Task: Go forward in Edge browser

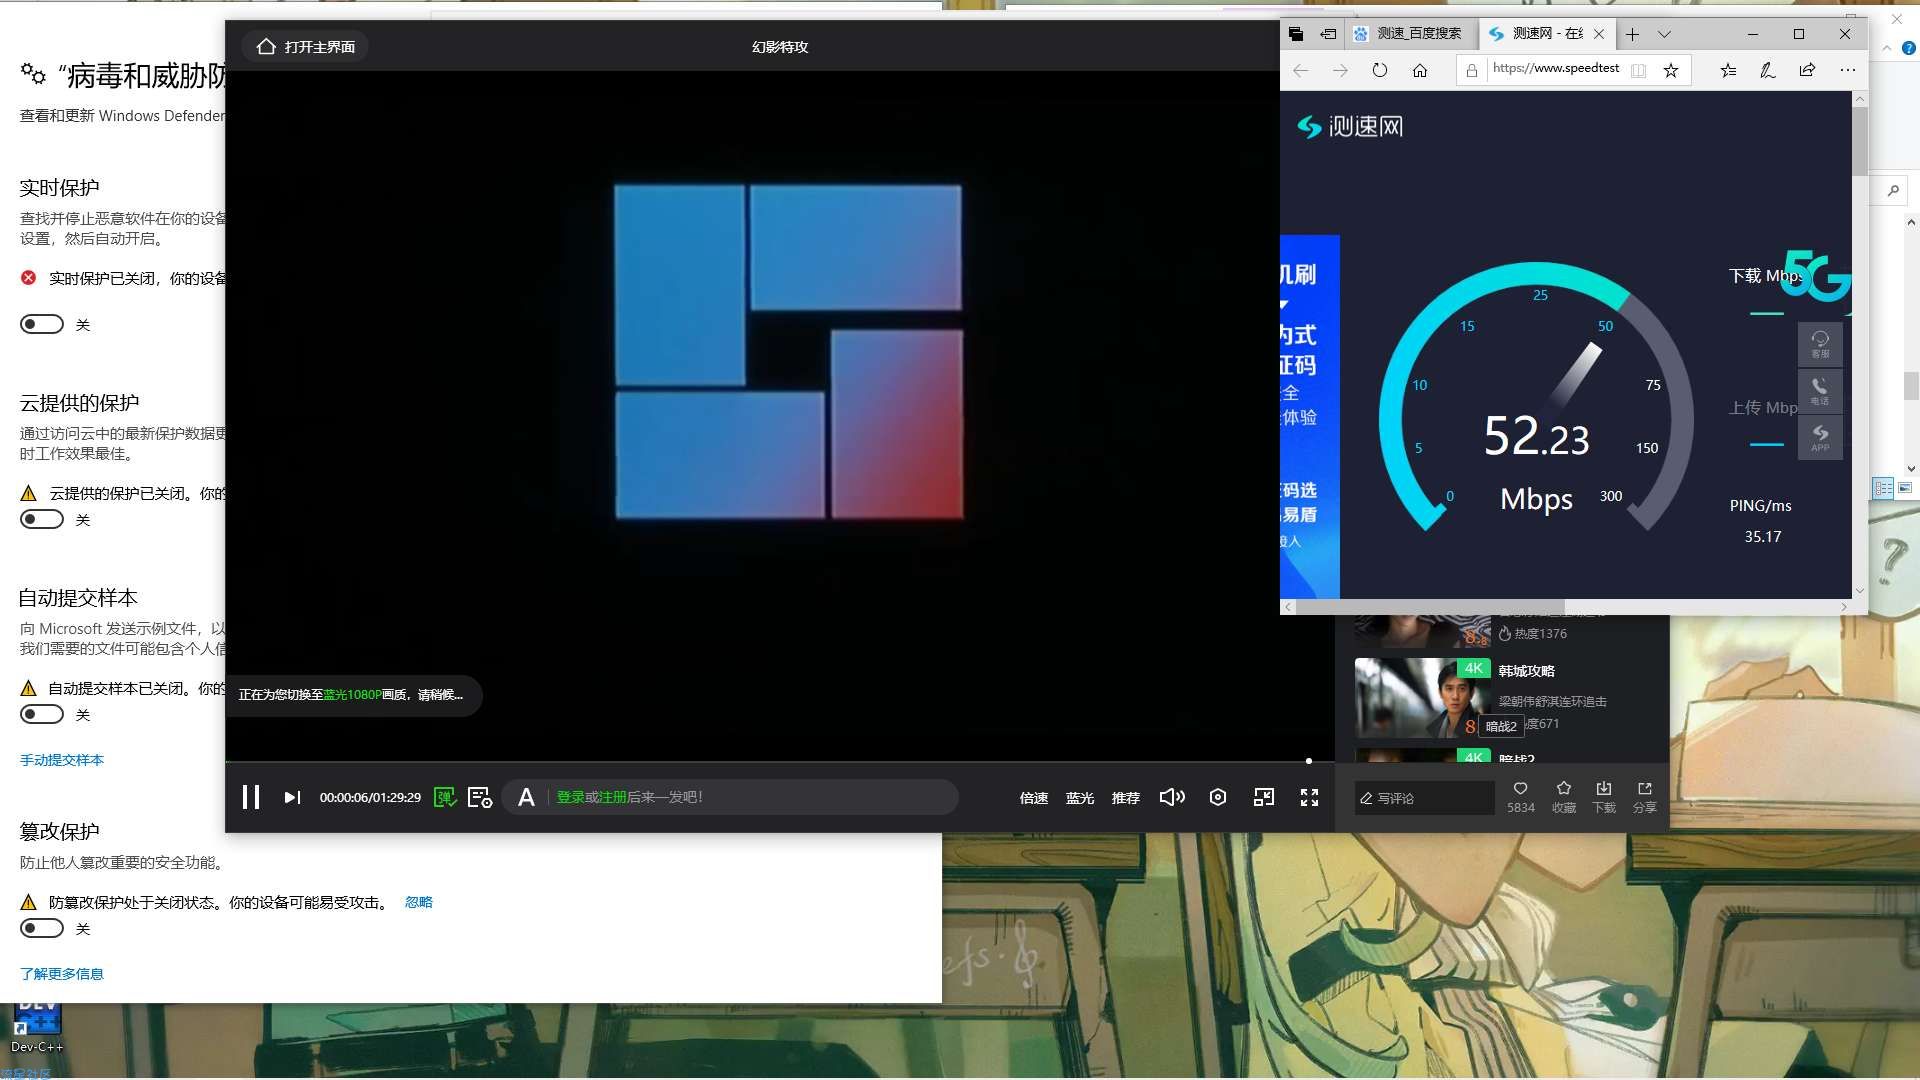Action: (1340, 70)
